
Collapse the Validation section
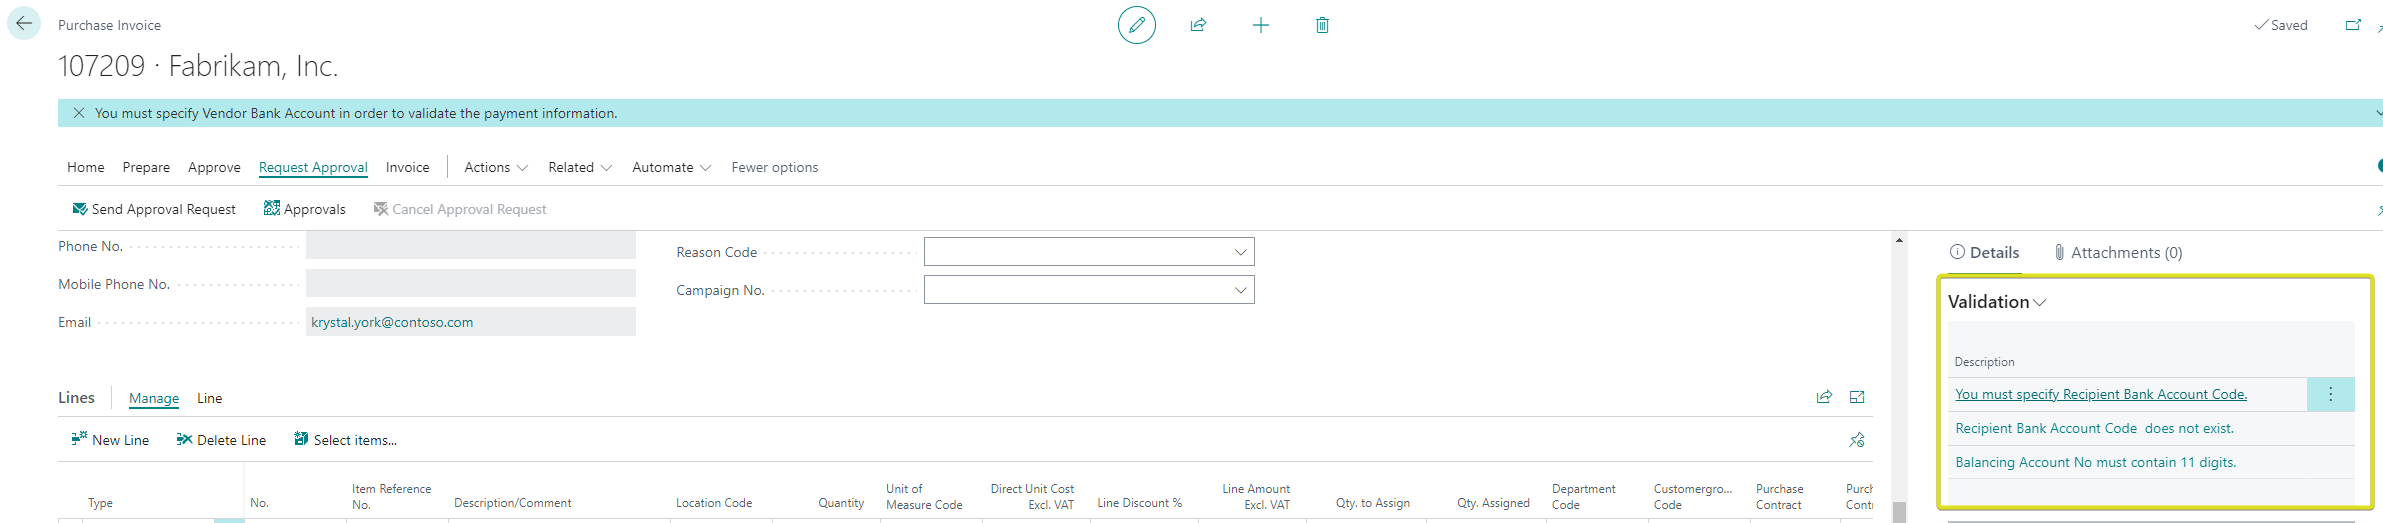1997,302
